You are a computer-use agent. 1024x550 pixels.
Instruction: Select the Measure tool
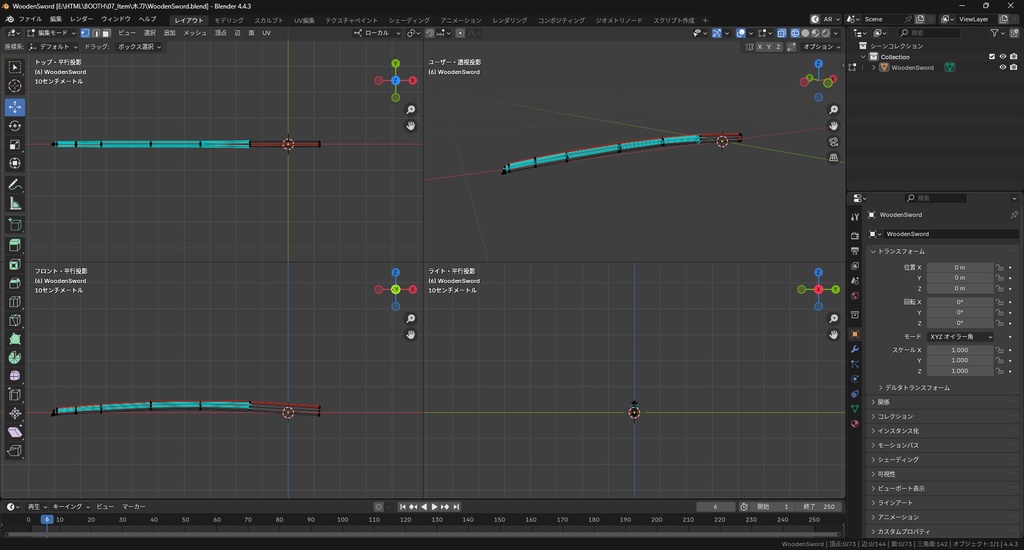[14, 204]
